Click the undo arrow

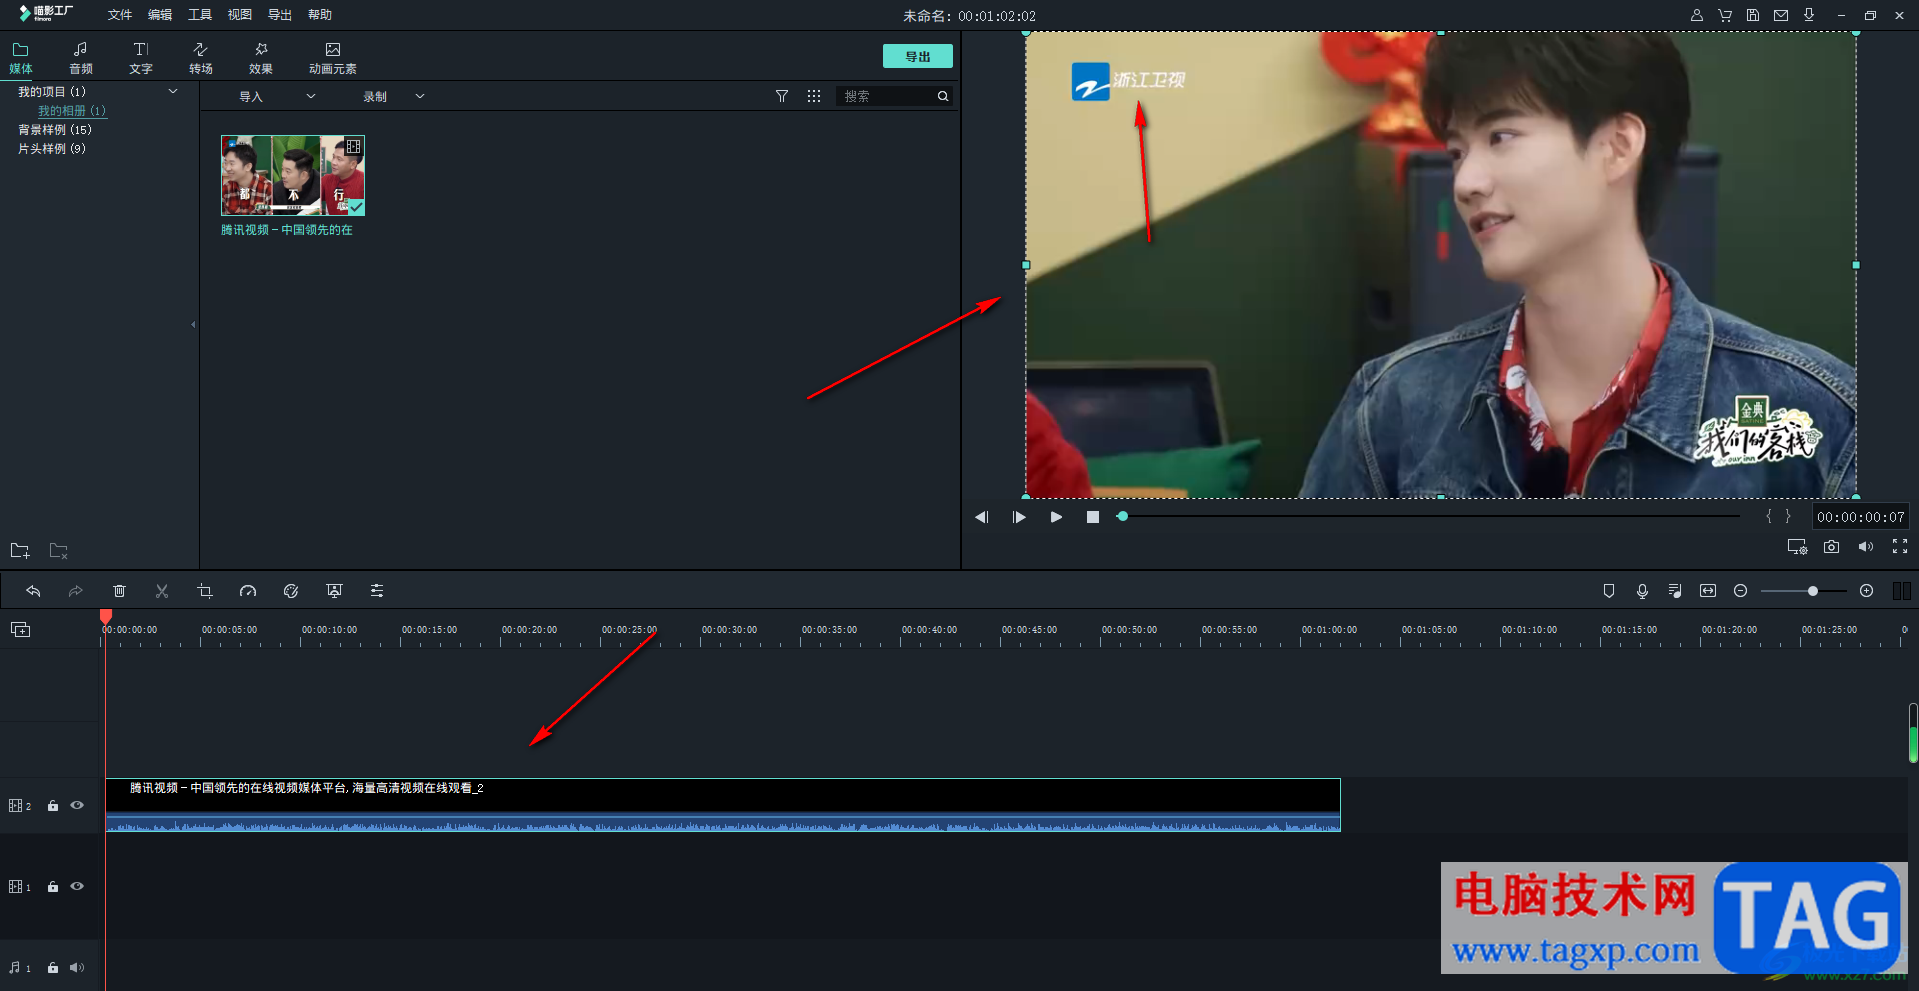coord(33,591)
